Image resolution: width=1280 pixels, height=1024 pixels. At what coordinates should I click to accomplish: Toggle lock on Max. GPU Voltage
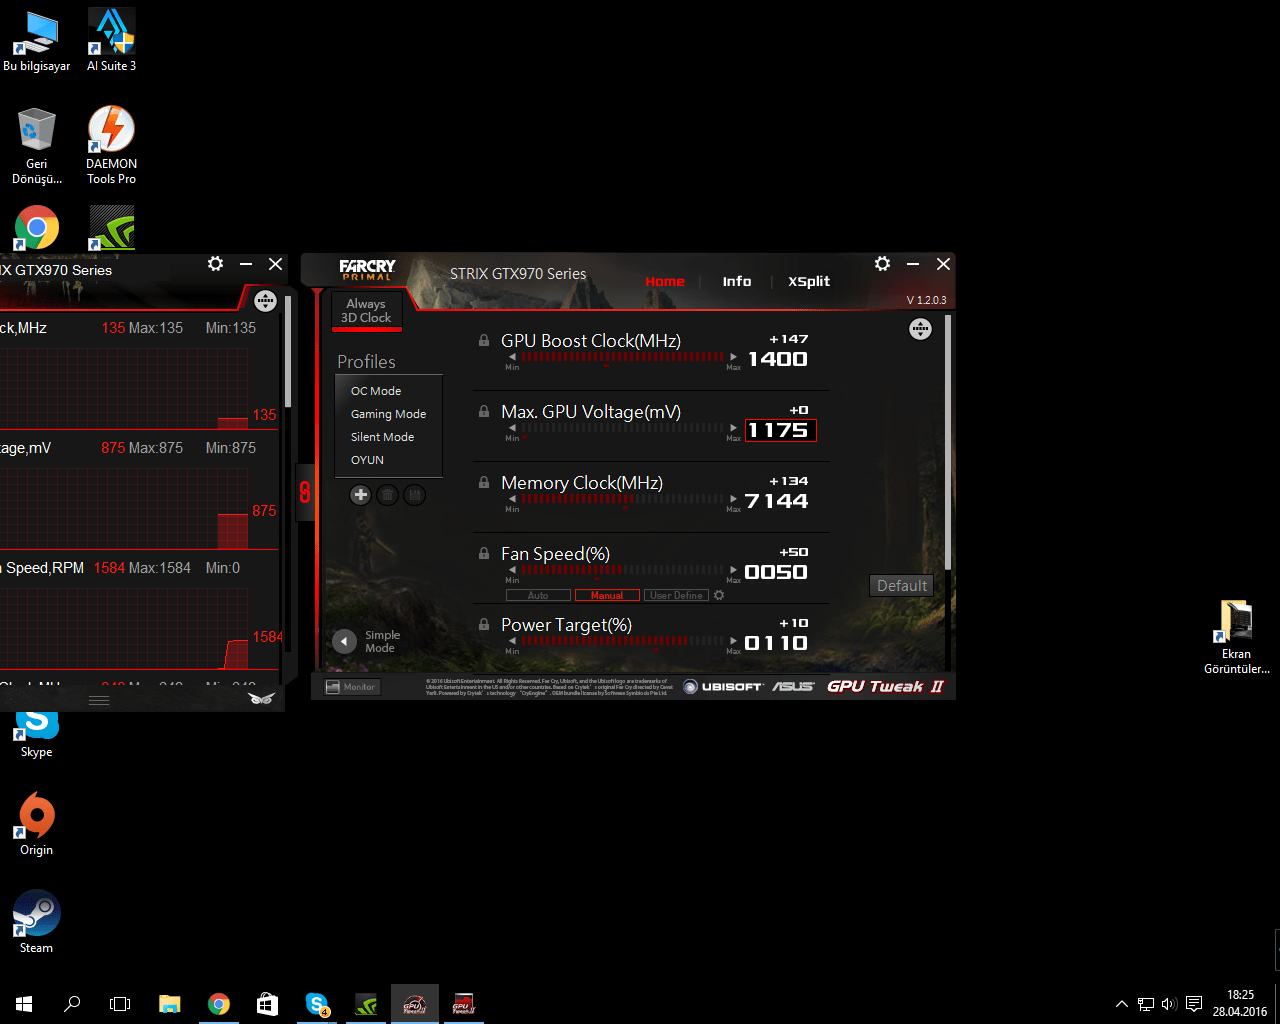(484, 411)
